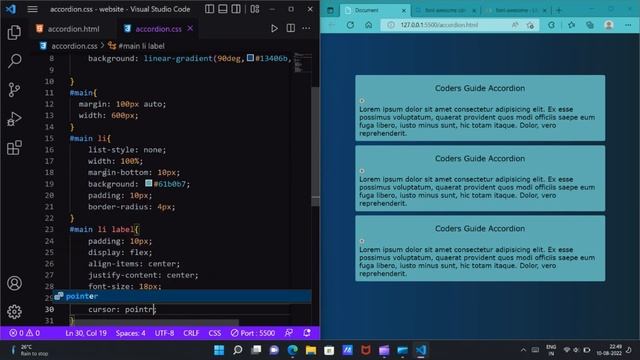This screenshot has width=640, height=360.
Task: Change indentation via 'Spaces: 4'
Action: [x=130, y=333]
